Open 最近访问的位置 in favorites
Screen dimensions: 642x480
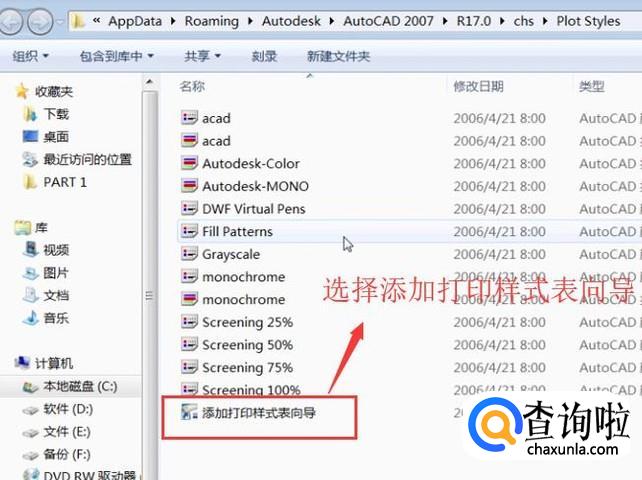coord(86,159)
